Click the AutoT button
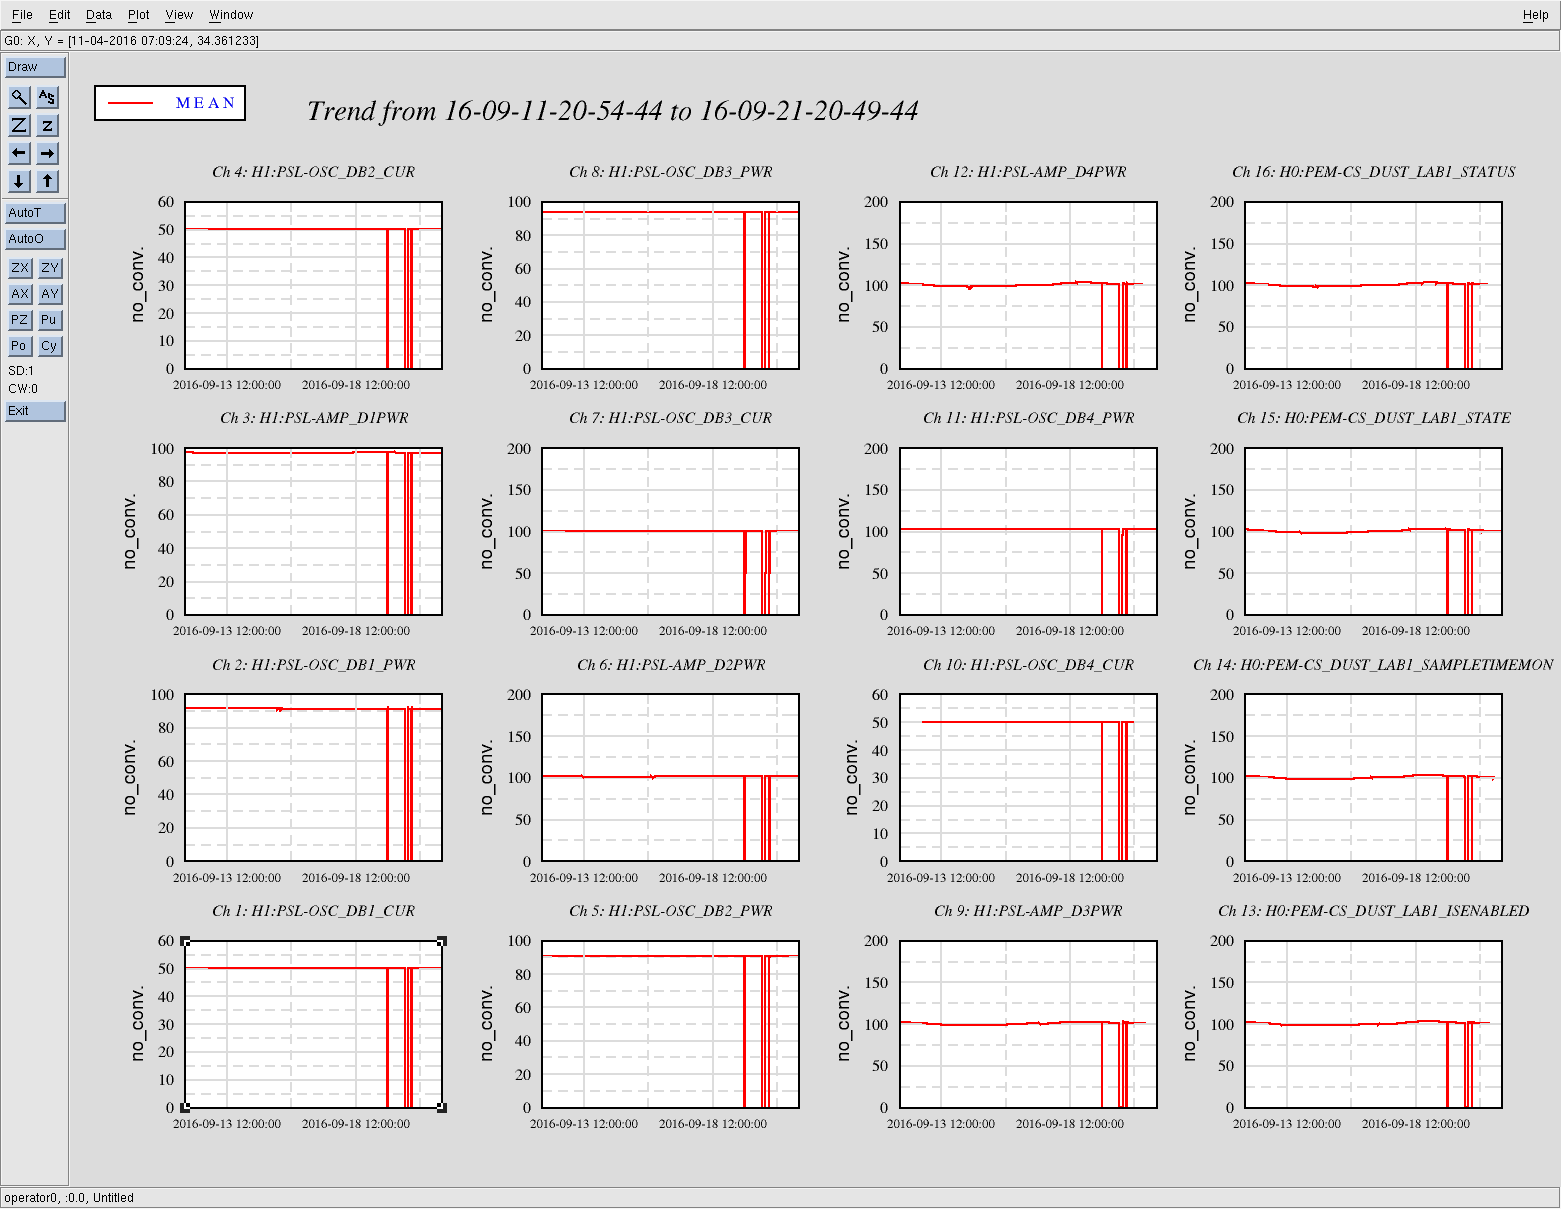This screenshot has width=1561, height=1209. pos(35,213)
